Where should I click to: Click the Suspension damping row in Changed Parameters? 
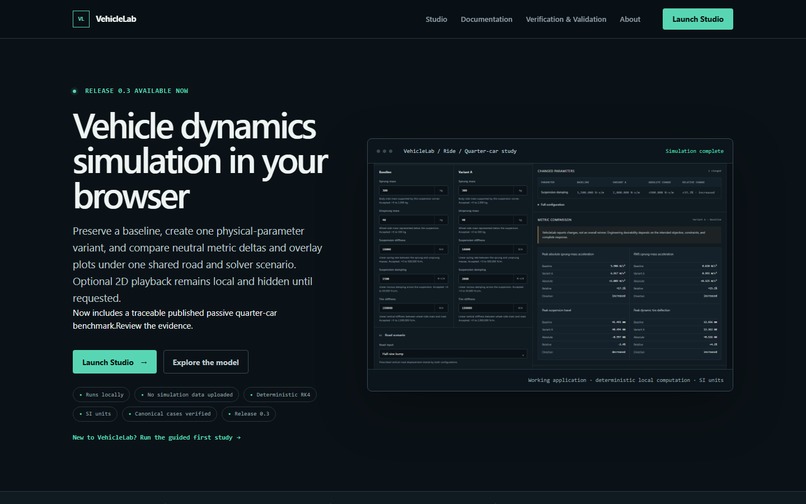pyautogui.click(x=629, y=192)
